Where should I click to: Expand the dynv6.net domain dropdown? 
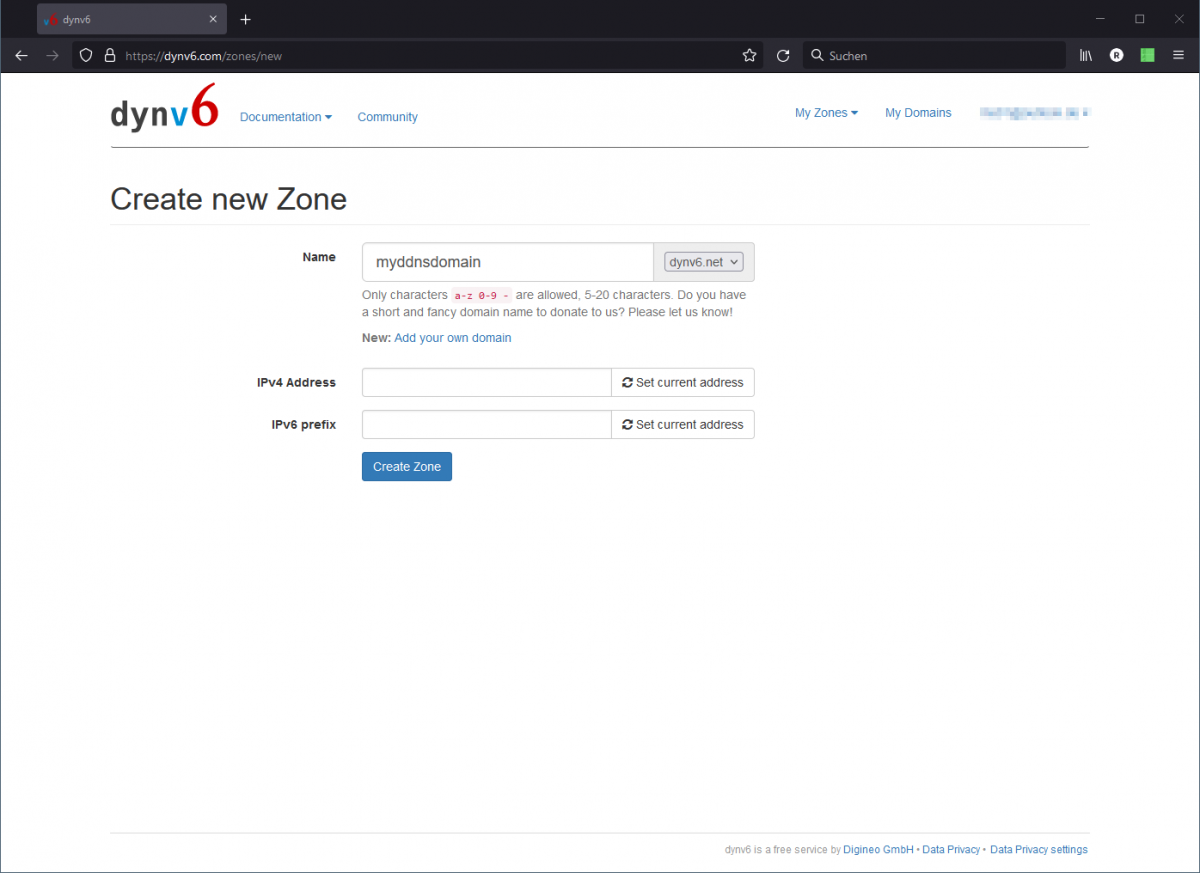click(704, 262)
